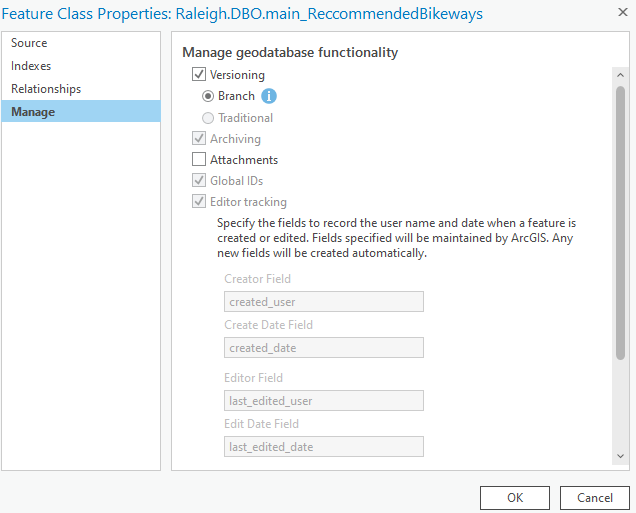Toggle the Editor tracking checkbox
Viewport: 636px width, 513px height.
[198, 202]
